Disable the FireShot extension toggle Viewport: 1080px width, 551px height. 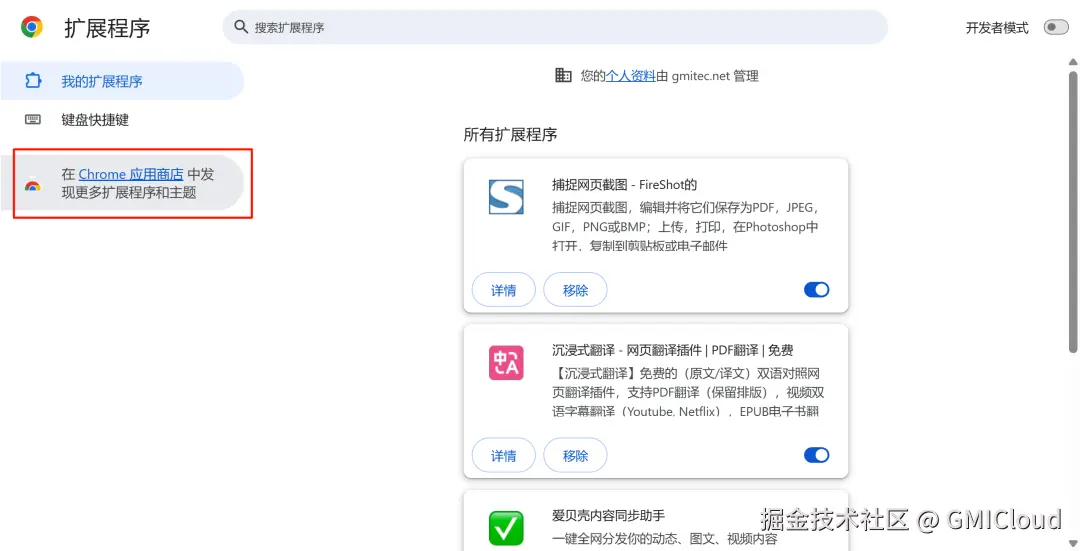(816, 290)
